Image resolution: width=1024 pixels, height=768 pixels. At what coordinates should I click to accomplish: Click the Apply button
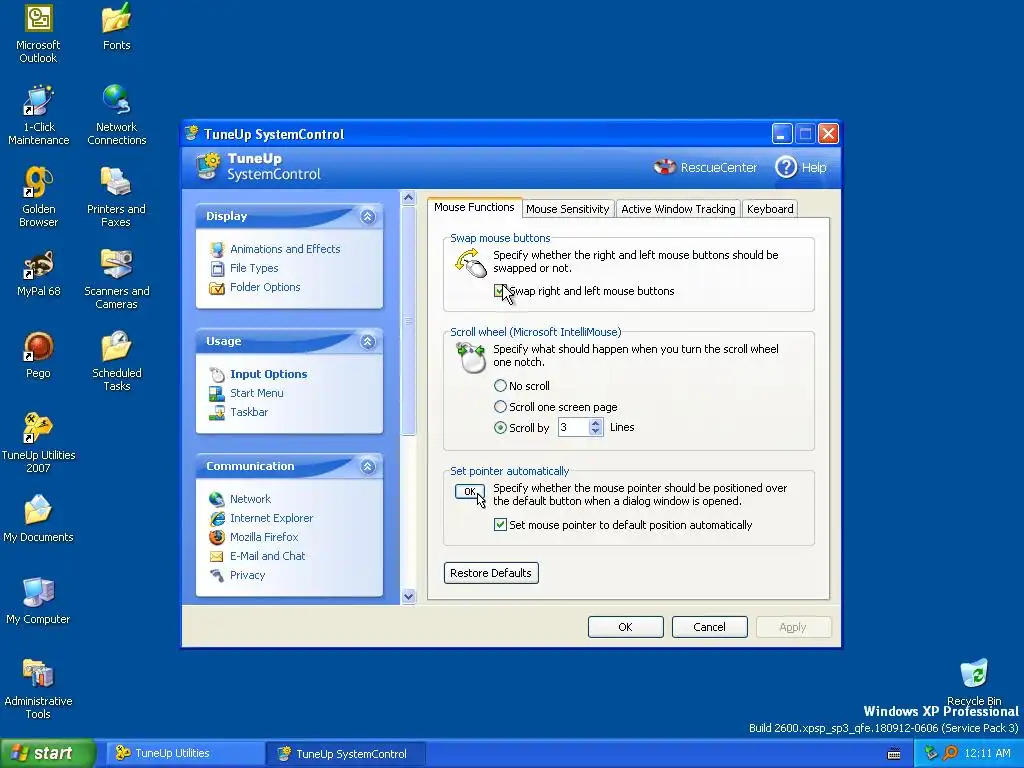[x=793, y=627]
